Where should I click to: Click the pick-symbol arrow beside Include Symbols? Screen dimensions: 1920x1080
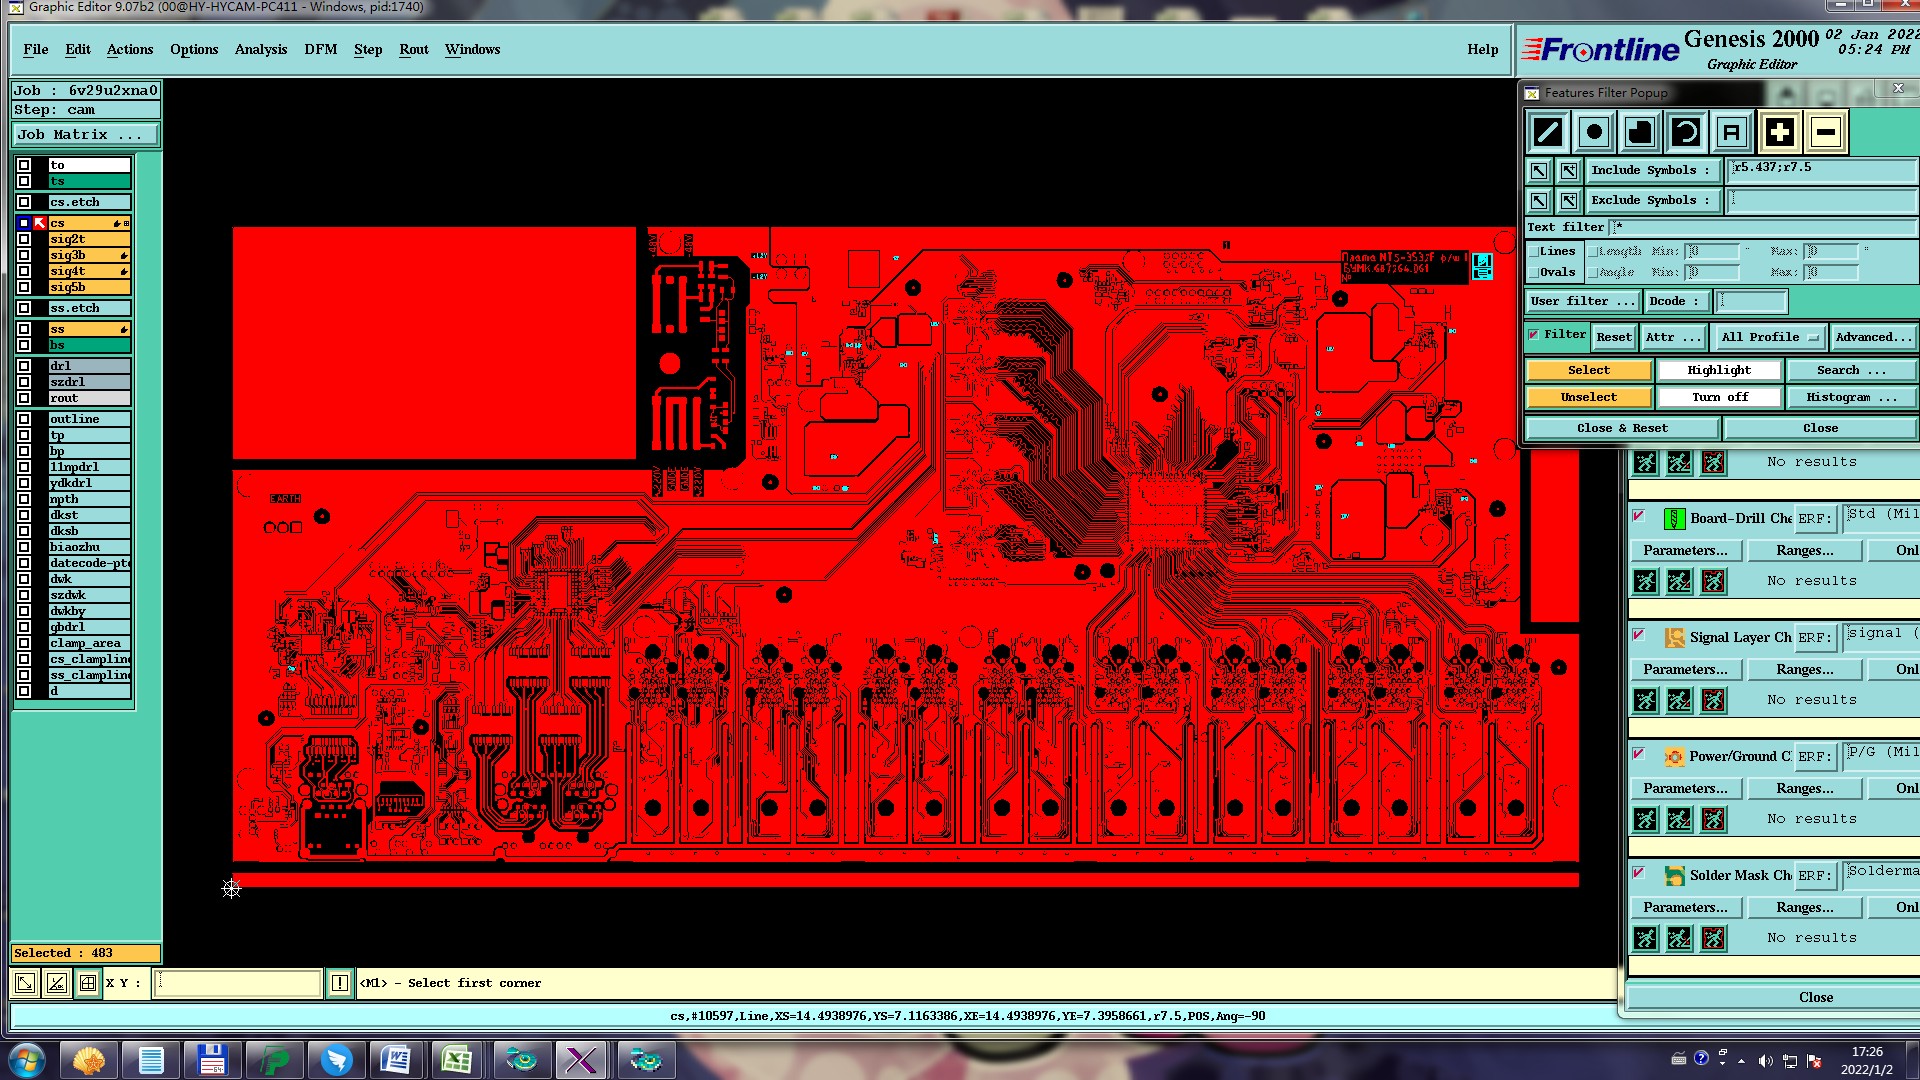click(1539, 171)
